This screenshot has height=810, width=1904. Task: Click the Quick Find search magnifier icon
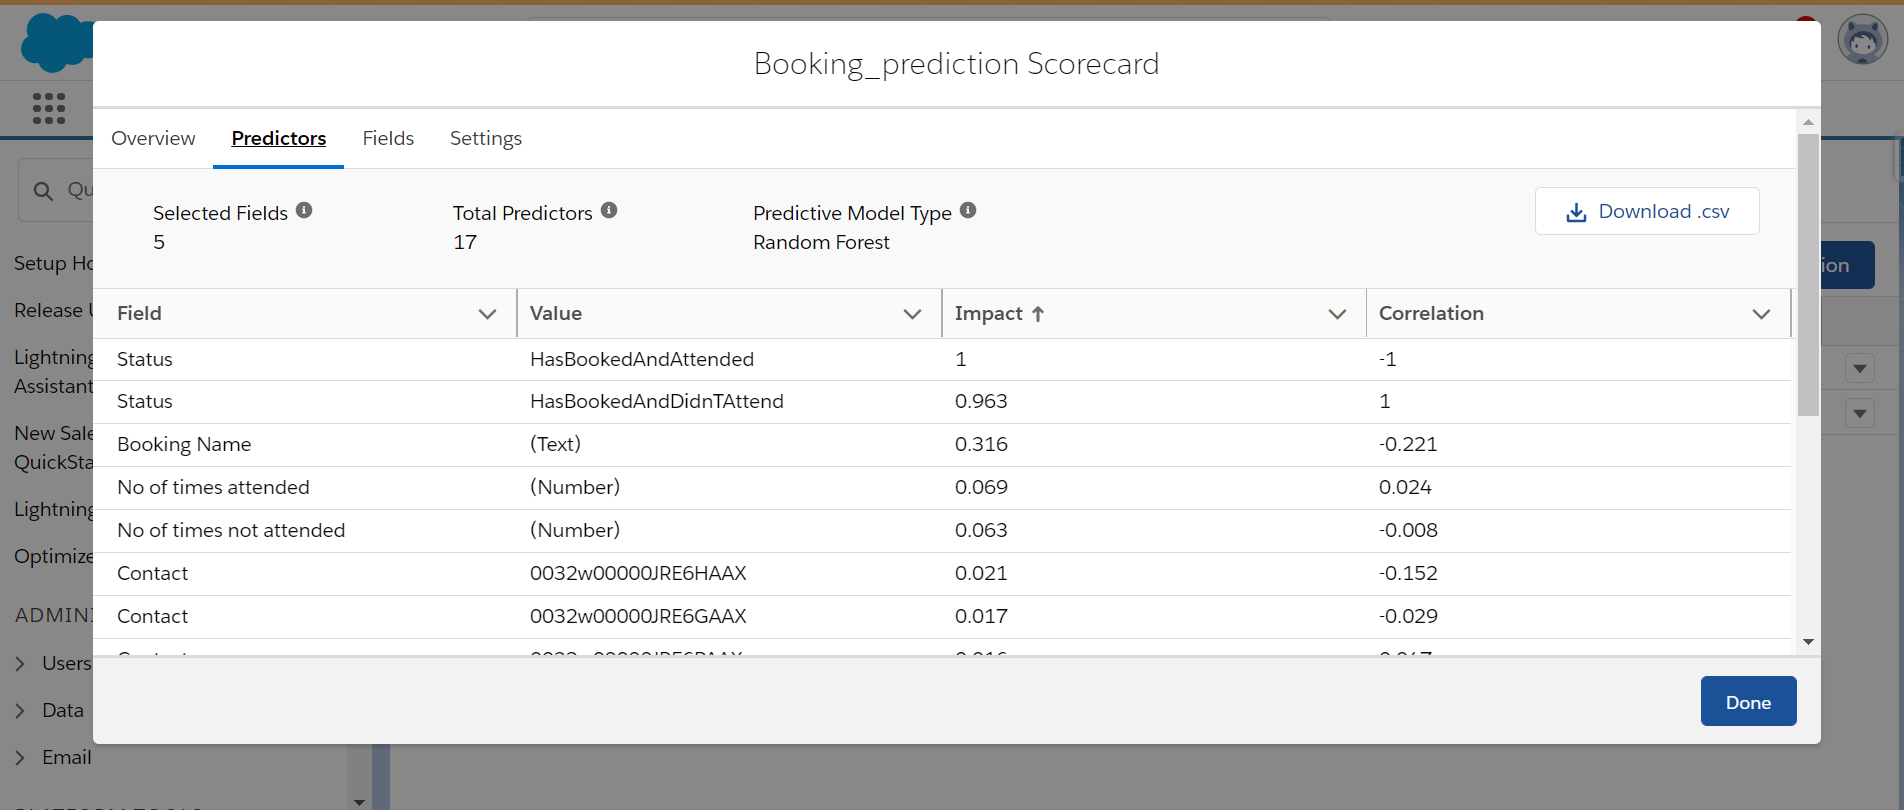pyautogui.click(x=43, y=191)
